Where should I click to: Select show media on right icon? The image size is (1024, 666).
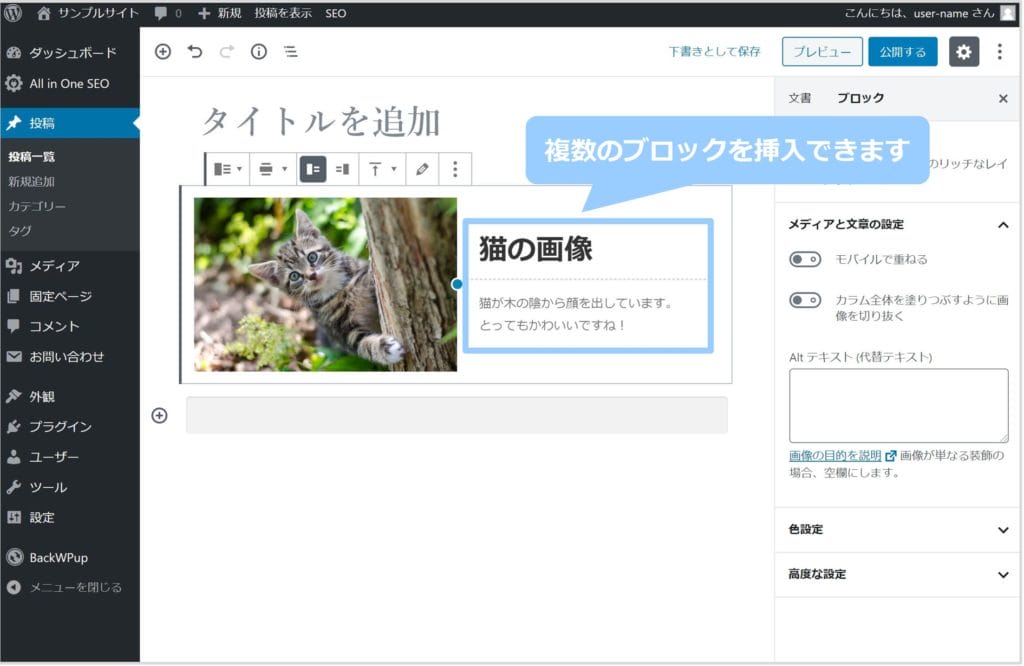tap(342, 169)
